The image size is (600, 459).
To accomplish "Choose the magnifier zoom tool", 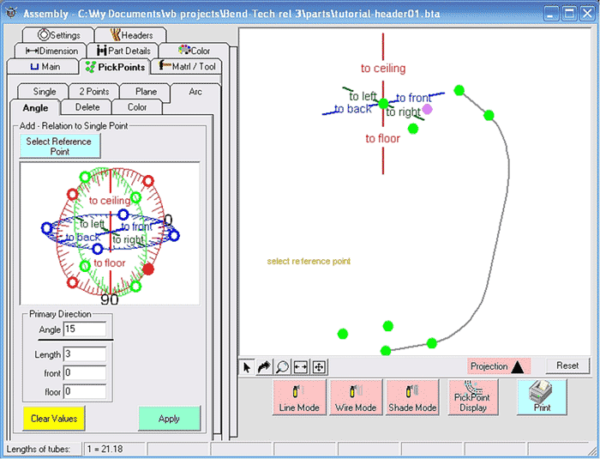I will coord(283,367).
